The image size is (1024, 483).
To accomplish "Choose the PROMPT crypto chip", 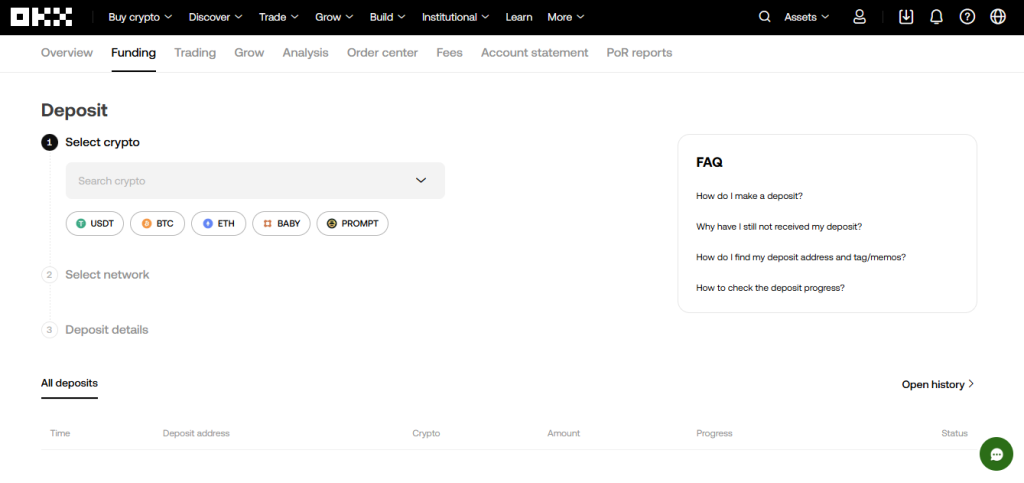I will [352, 224].
